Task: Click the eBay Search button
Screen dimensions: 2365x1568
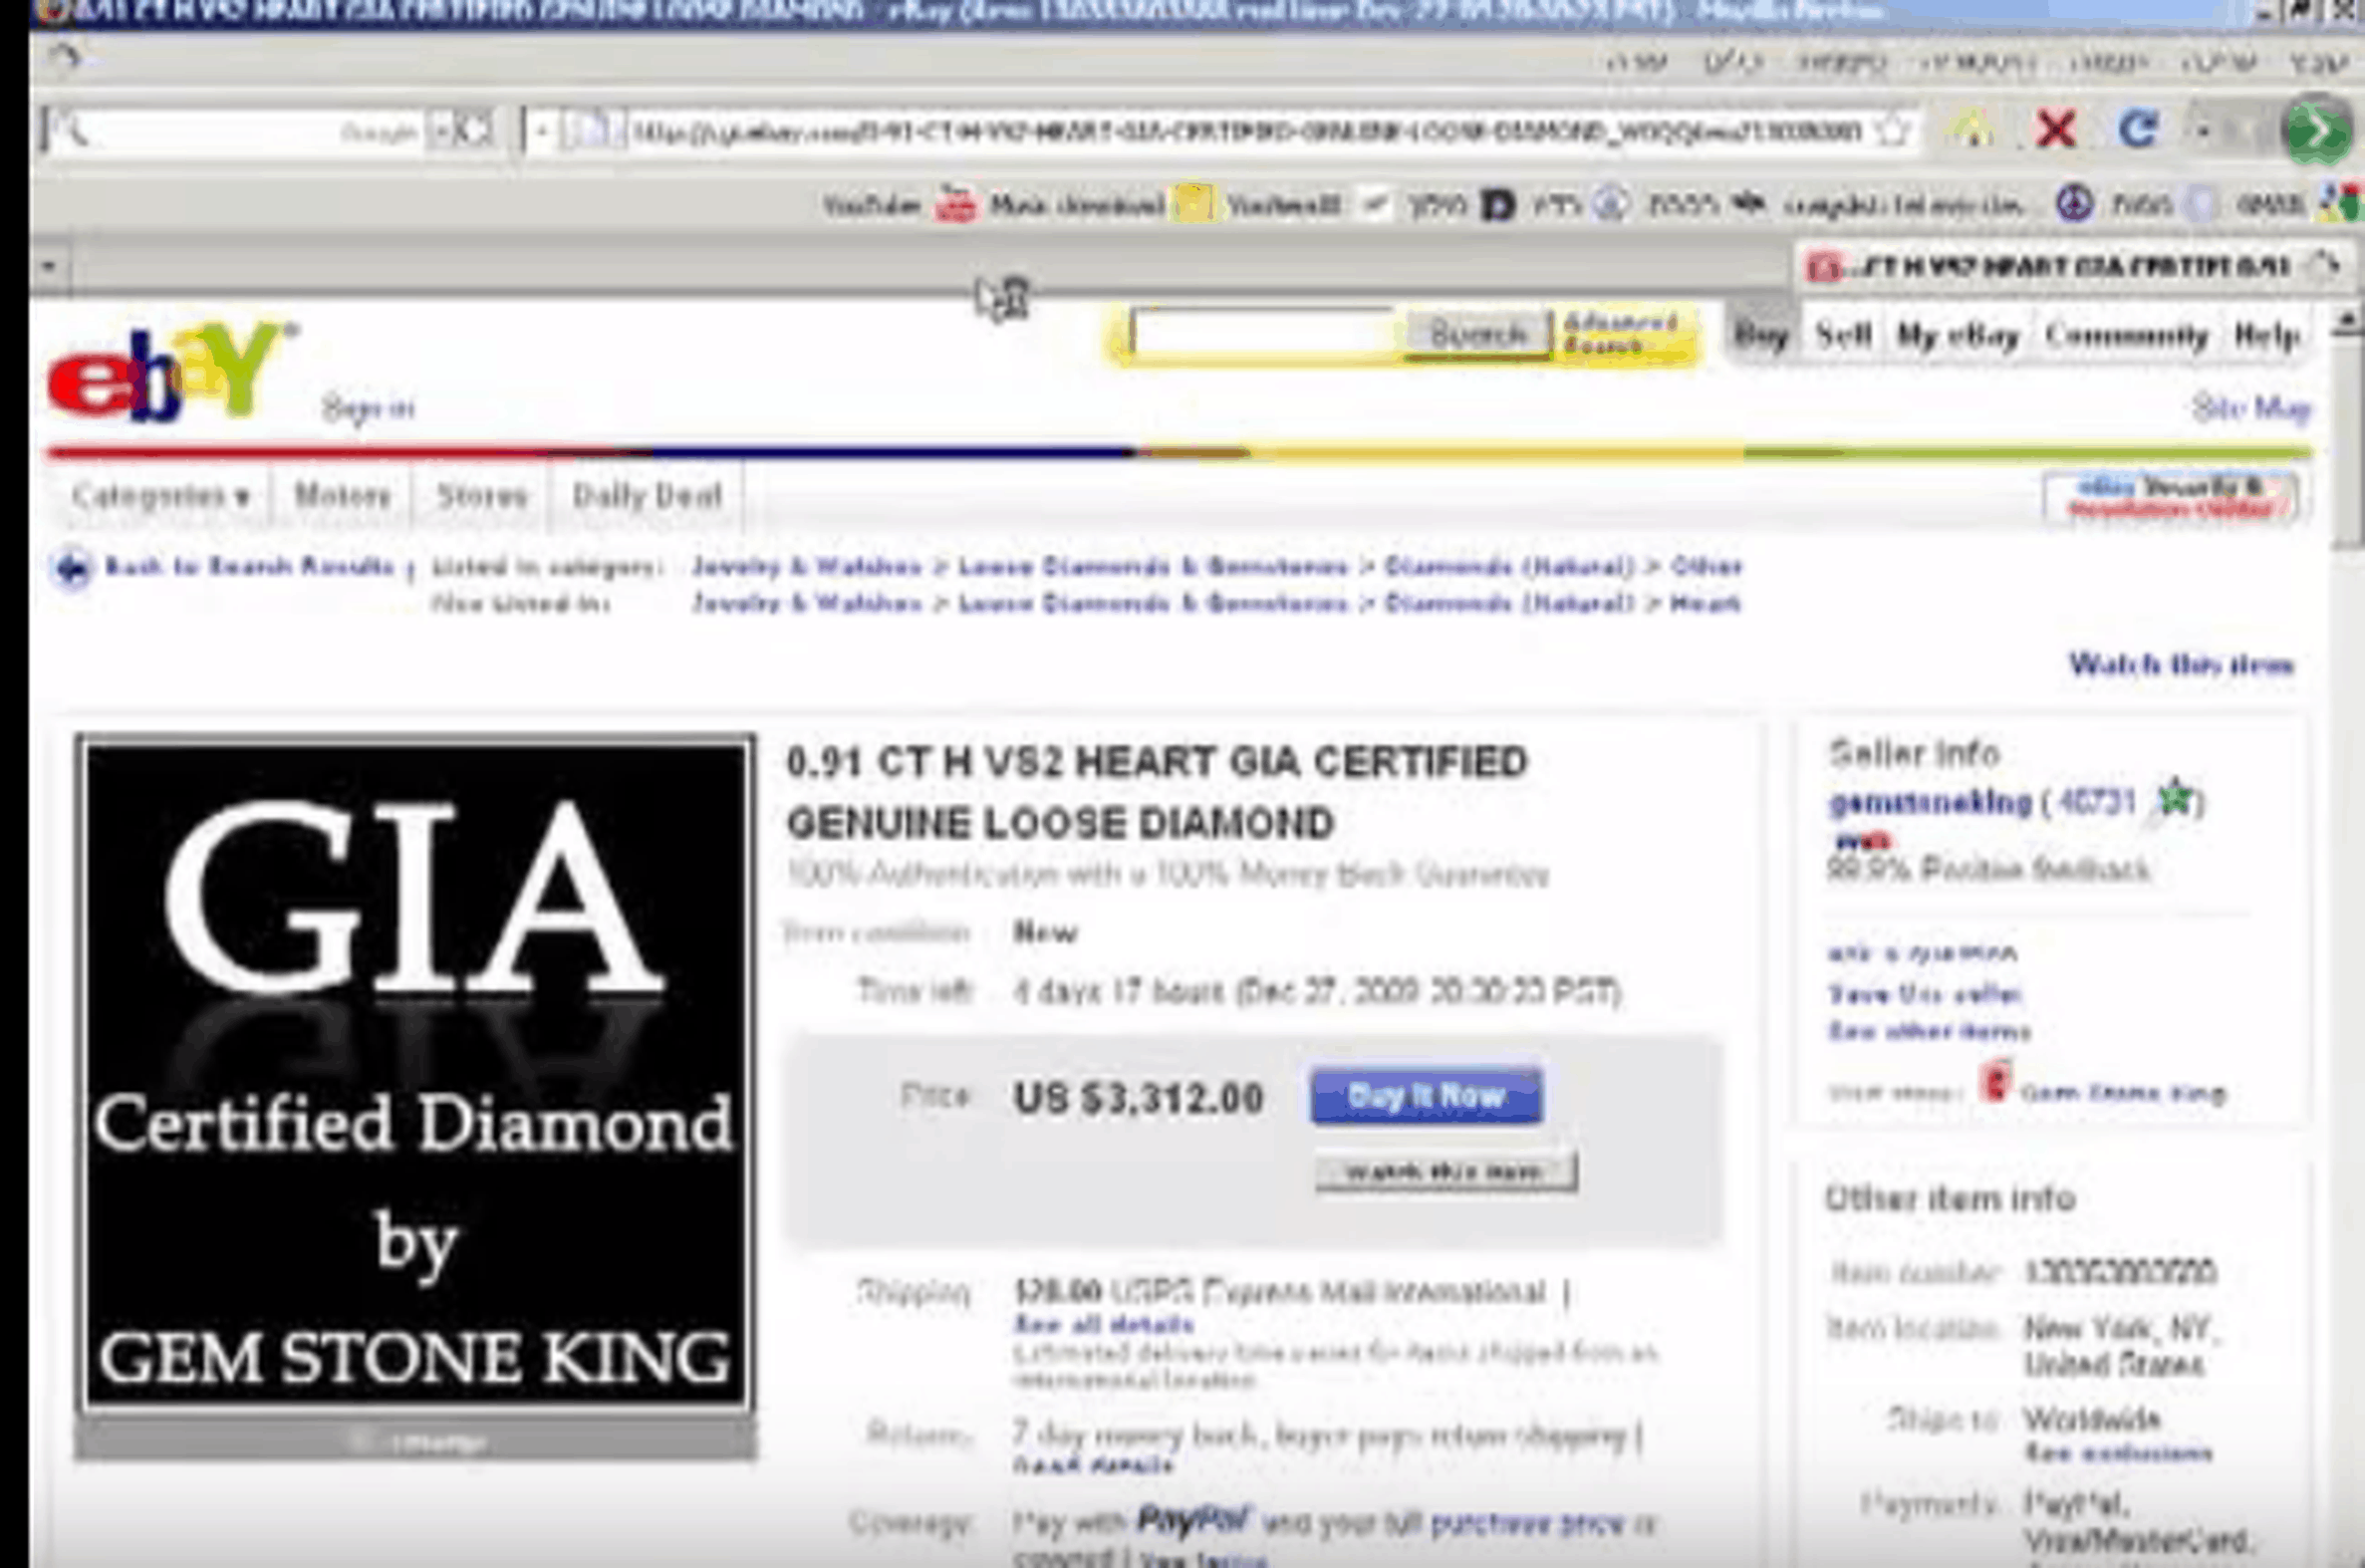Action: (x=1478, y=334)
